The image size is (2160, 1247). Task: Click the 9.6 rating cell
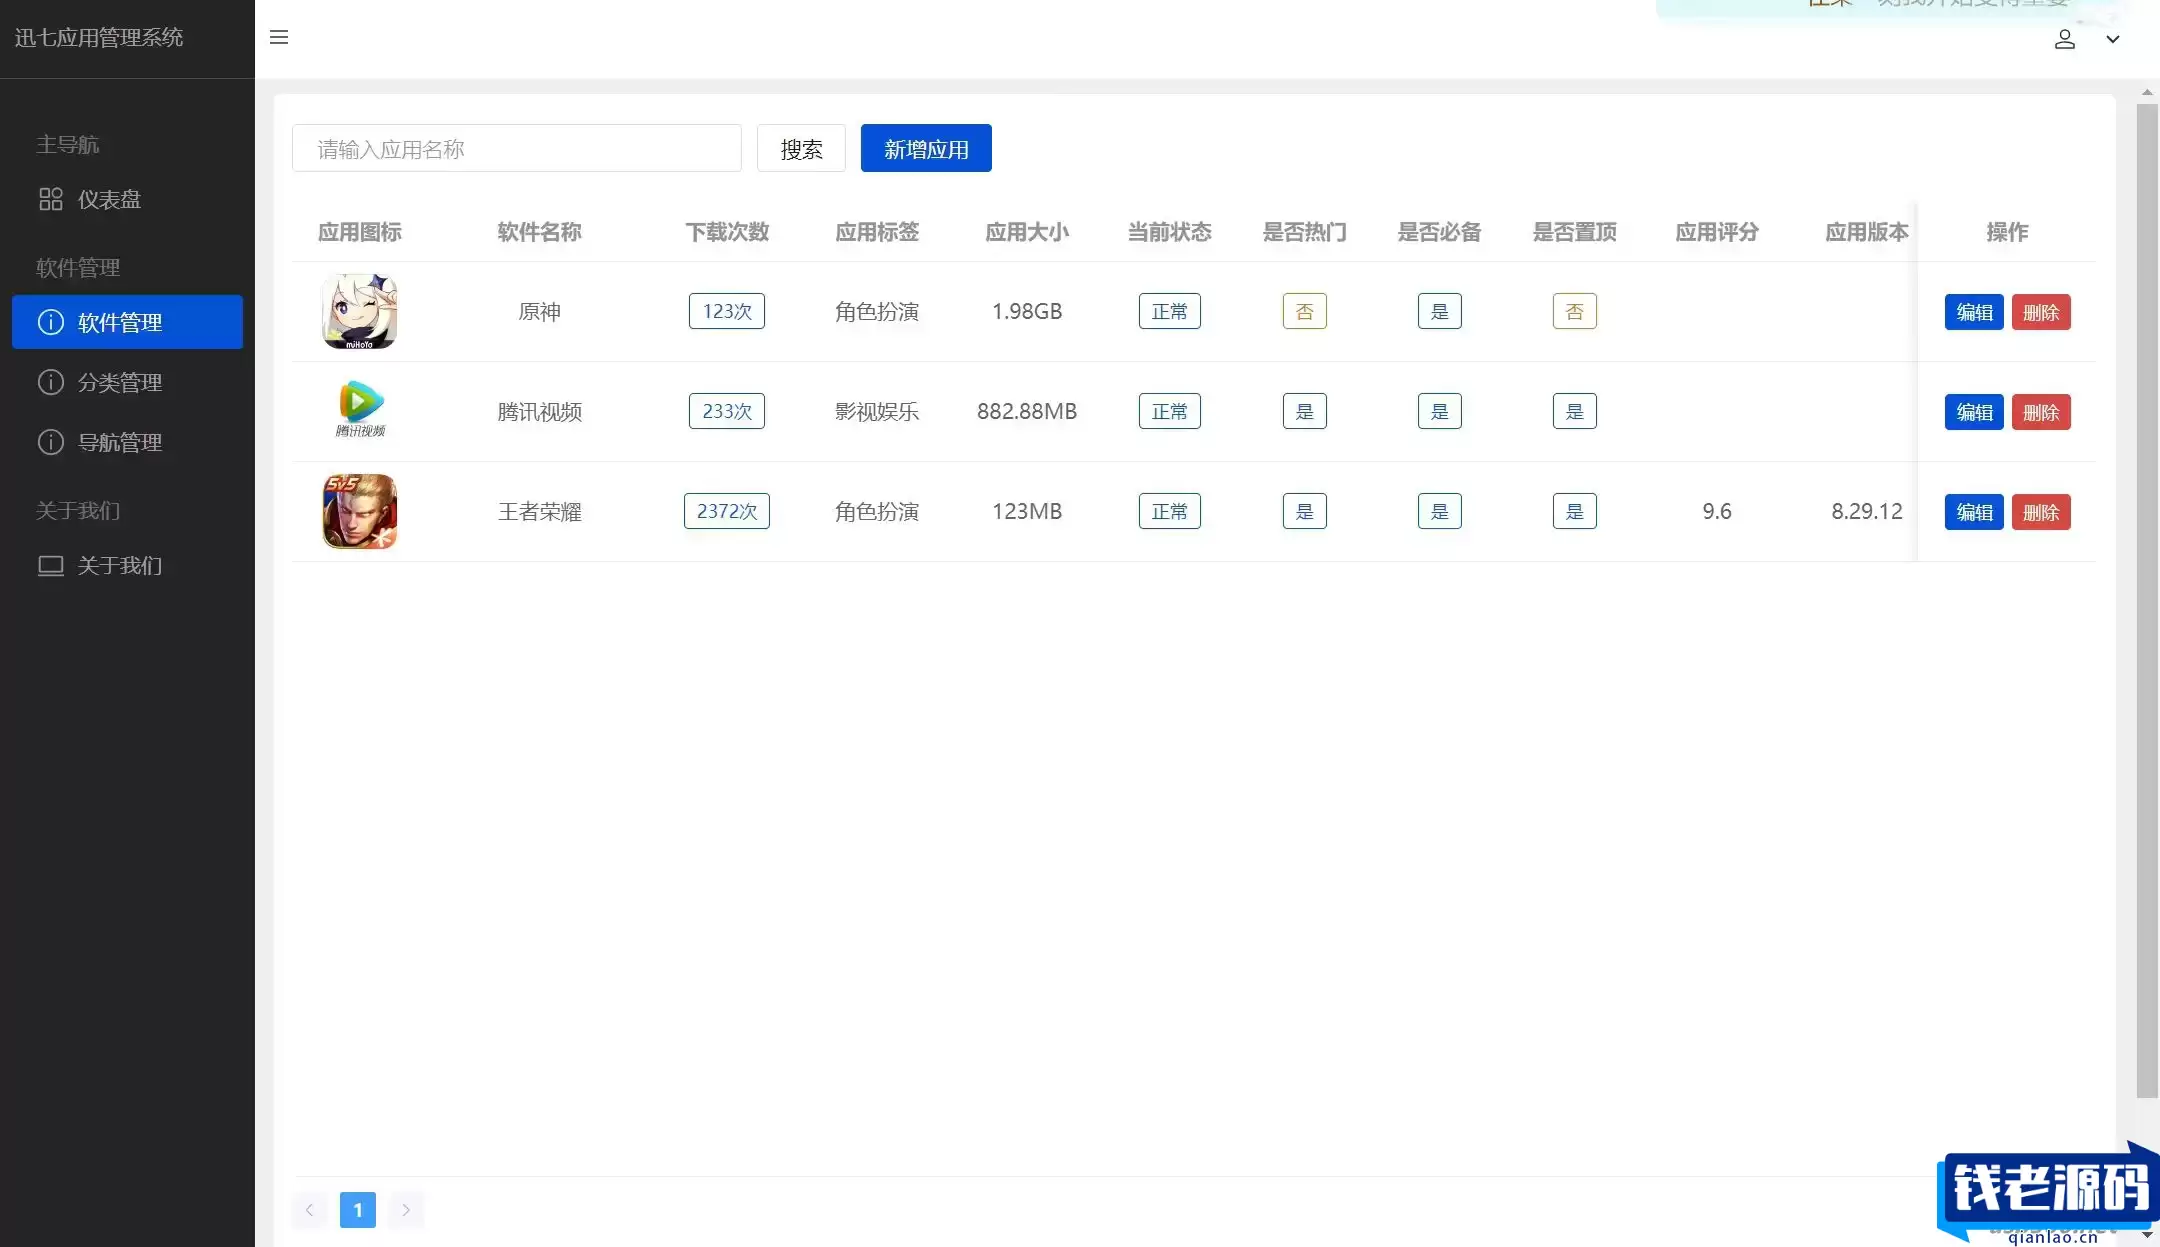pyautogui.click(x=1717, y=511)
